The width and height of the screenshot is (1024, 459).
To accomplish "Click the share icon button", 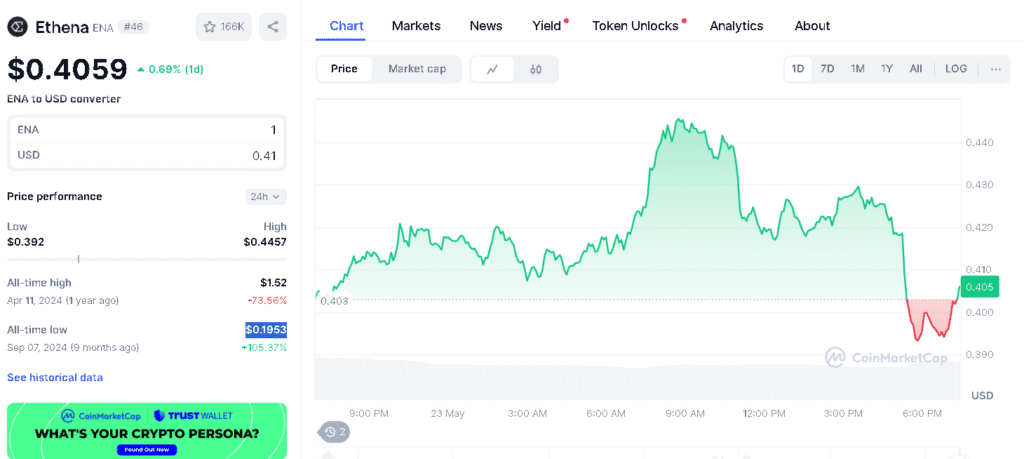I will 273,27.
